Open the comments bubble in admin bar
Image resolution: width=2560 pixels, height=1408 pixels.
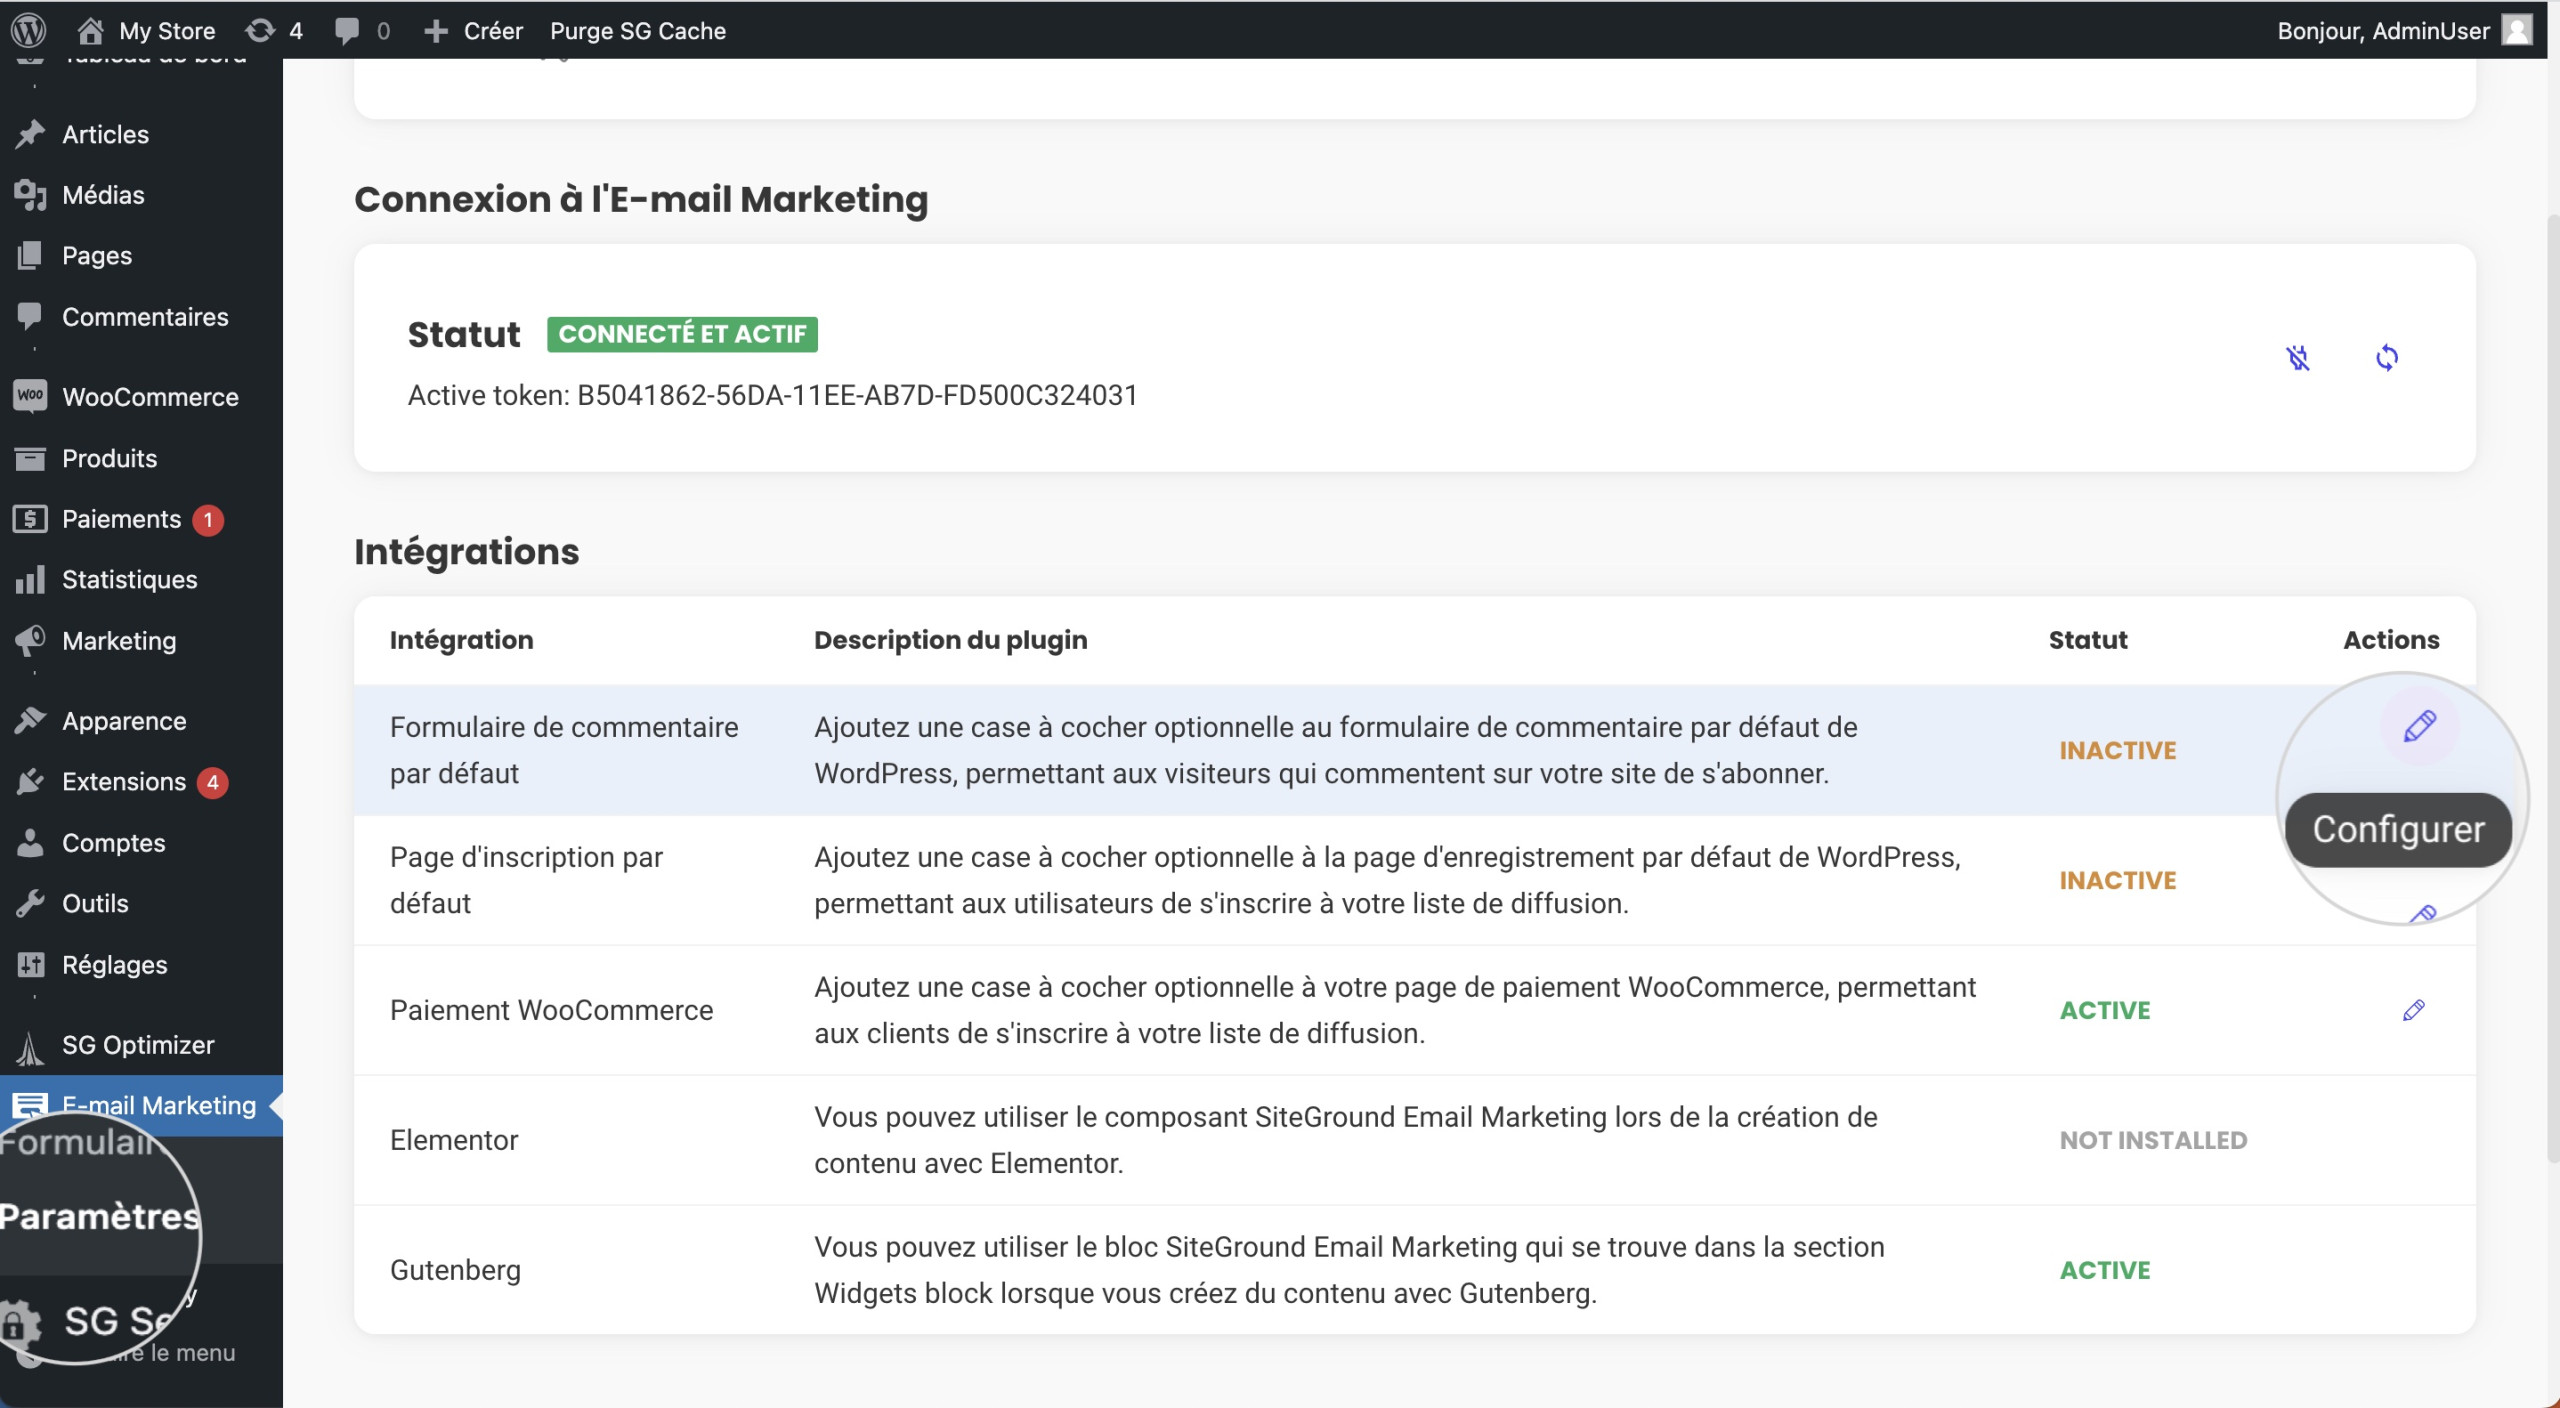[x=361, y=30]
